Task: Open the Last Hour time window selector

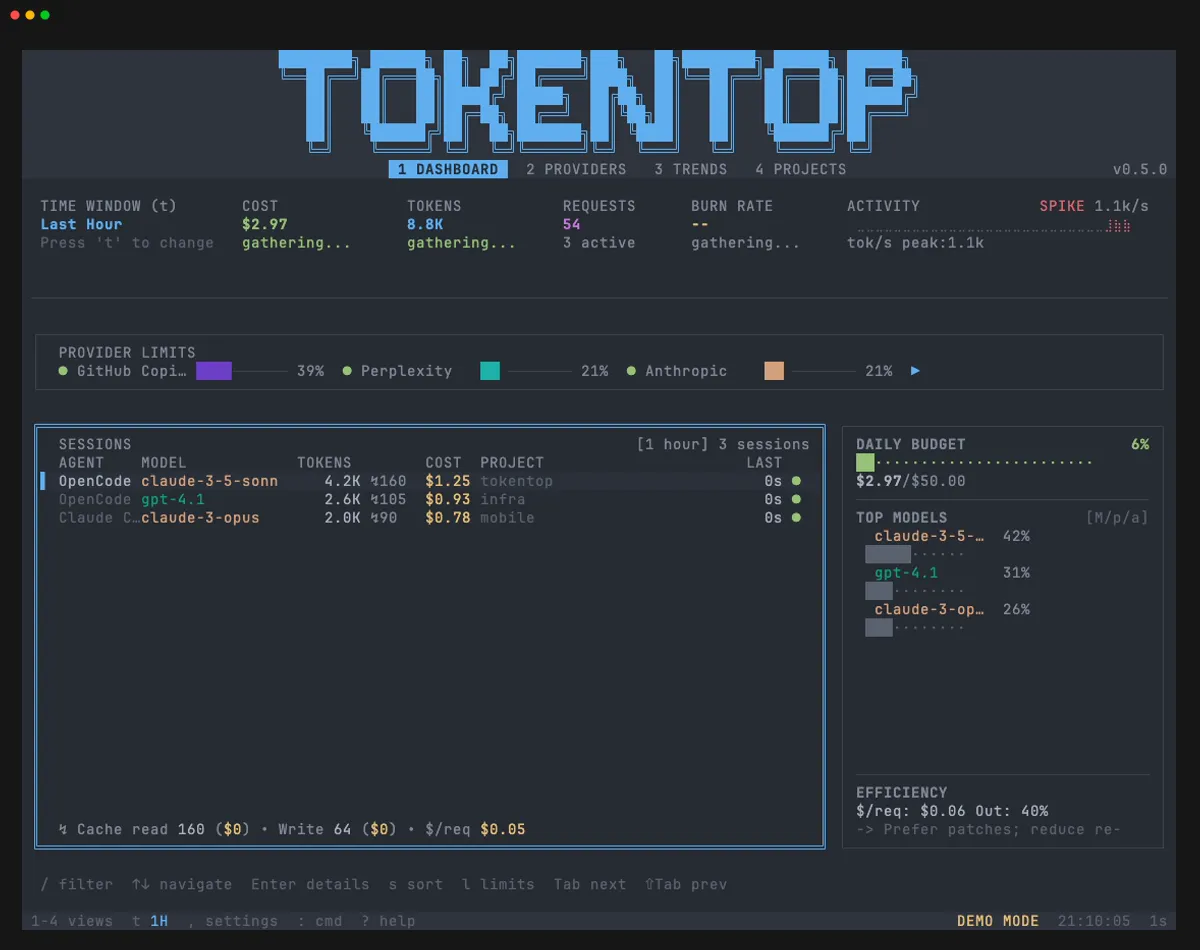Action: [81, 224]
